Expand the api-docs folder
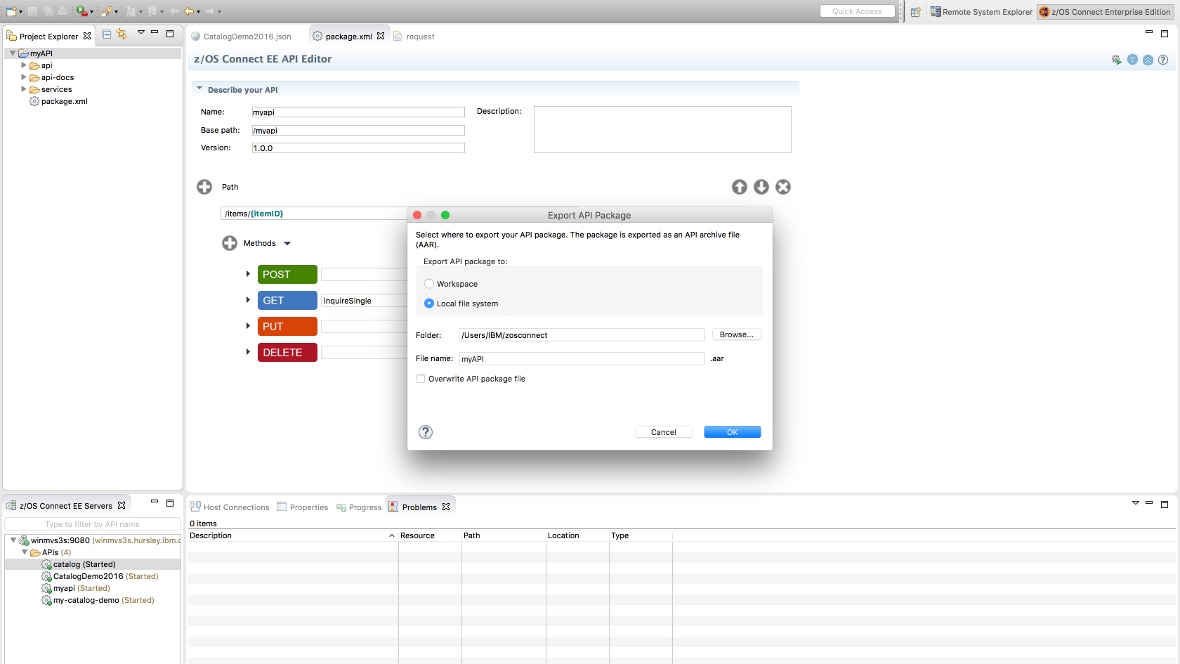The width and height of the screenshot is (1180, 664). tap(24, 77)
